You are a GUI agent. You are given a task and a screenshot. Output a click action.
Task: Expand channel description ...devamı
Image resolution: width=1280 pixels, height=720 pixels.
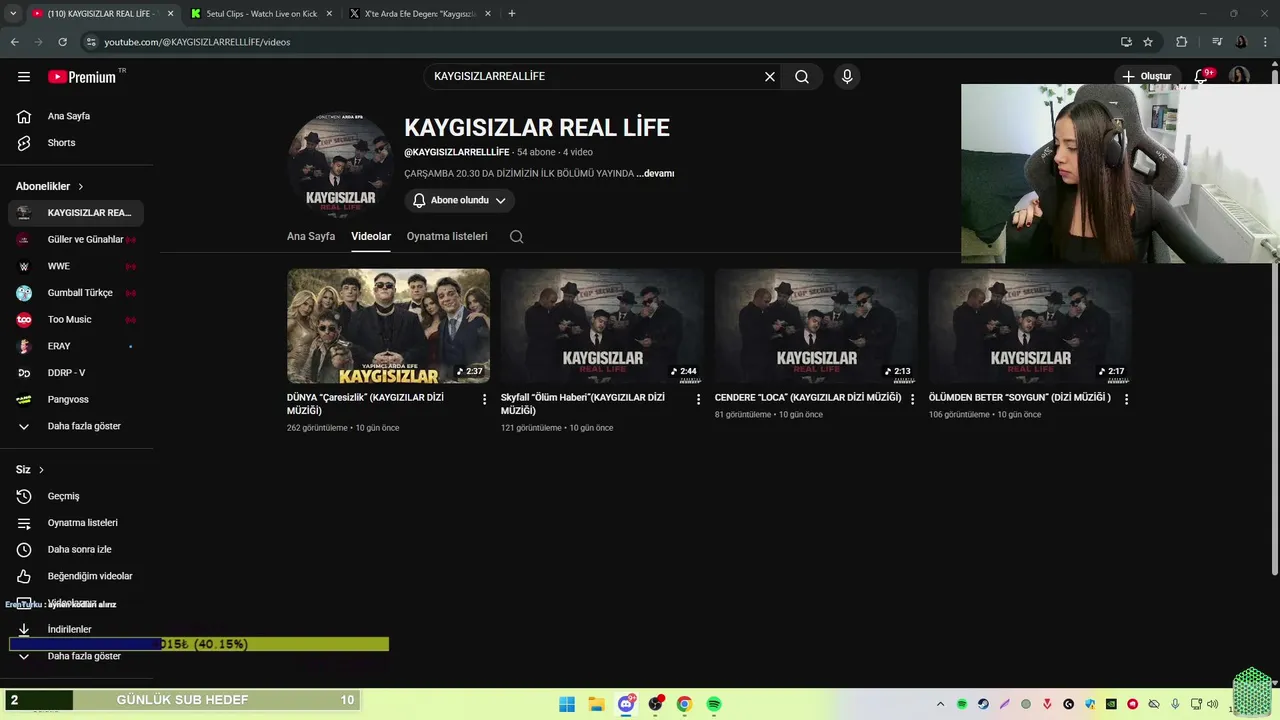tap(655, 173)
